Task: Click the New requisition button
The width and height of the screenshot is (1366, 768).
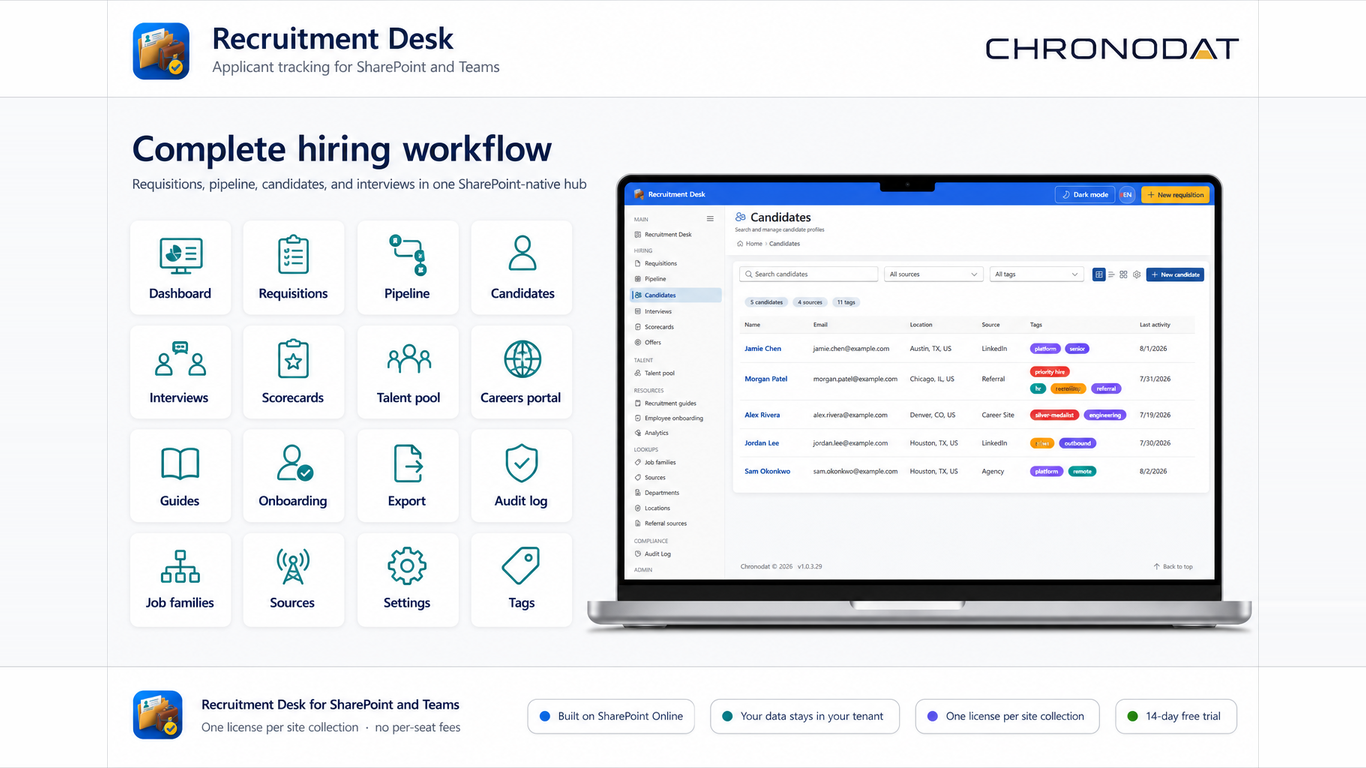Action: click(1175, 195)
